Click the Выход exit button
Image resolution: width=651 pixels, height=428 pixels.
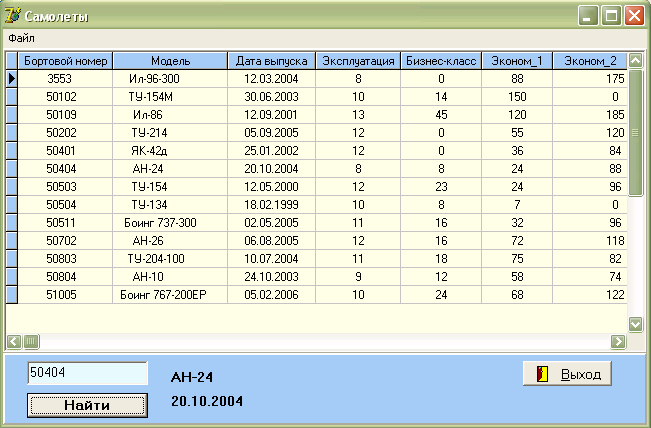click(x=567, y=374)
